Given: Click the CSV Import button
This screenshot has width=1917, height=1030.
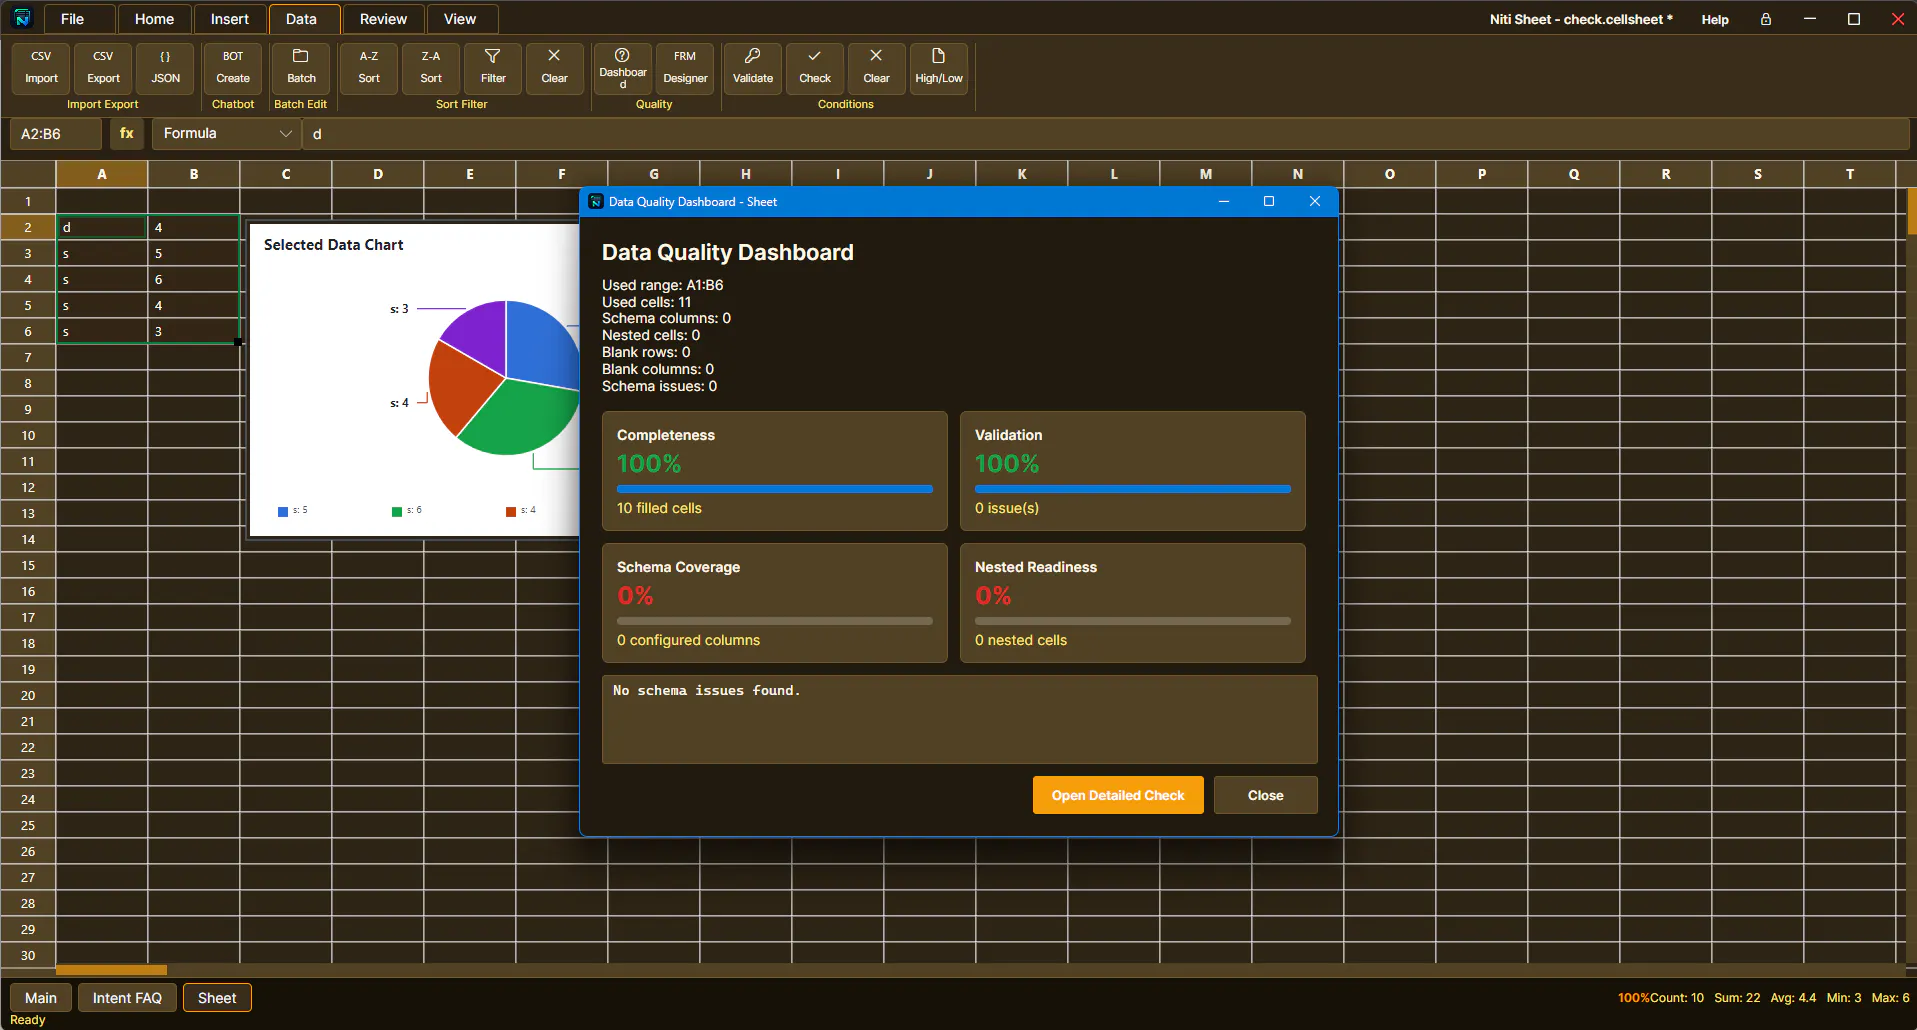Looking at the screenshot, I should pyautogui.click(x=41, y=68).
